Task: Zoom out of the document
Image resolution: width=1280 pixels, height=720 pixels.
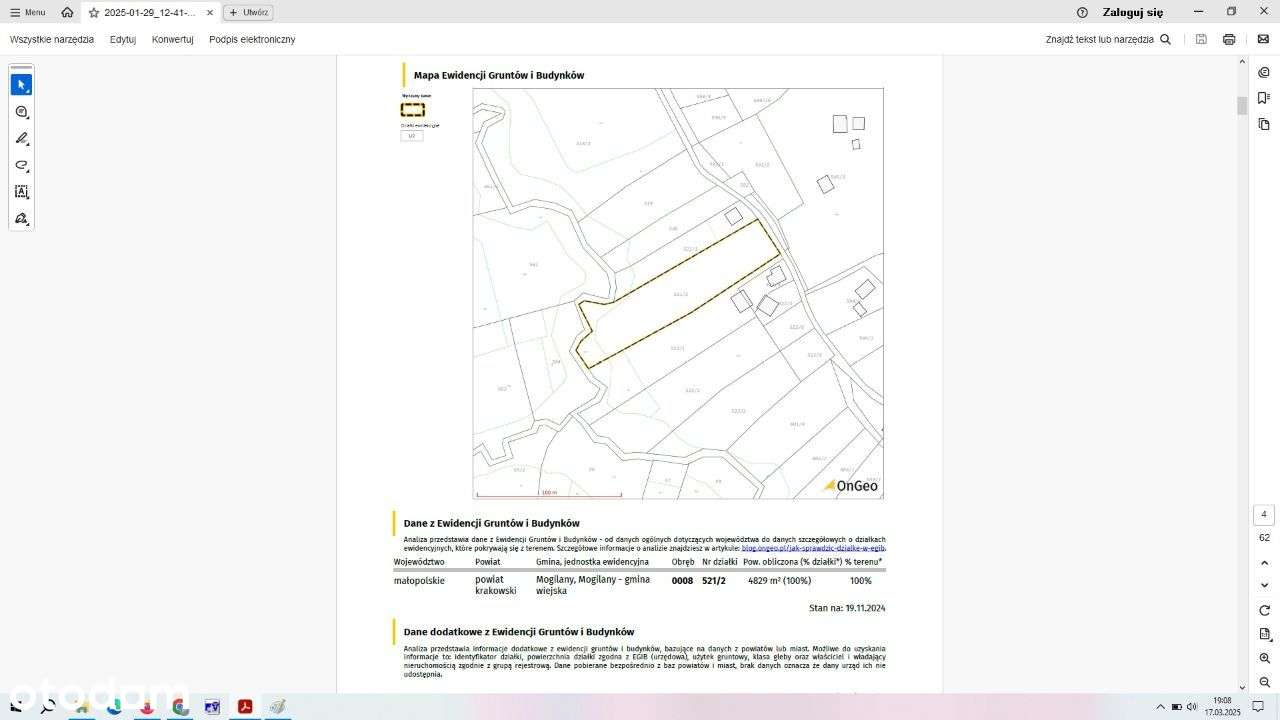Action: tap(1264, 682)
